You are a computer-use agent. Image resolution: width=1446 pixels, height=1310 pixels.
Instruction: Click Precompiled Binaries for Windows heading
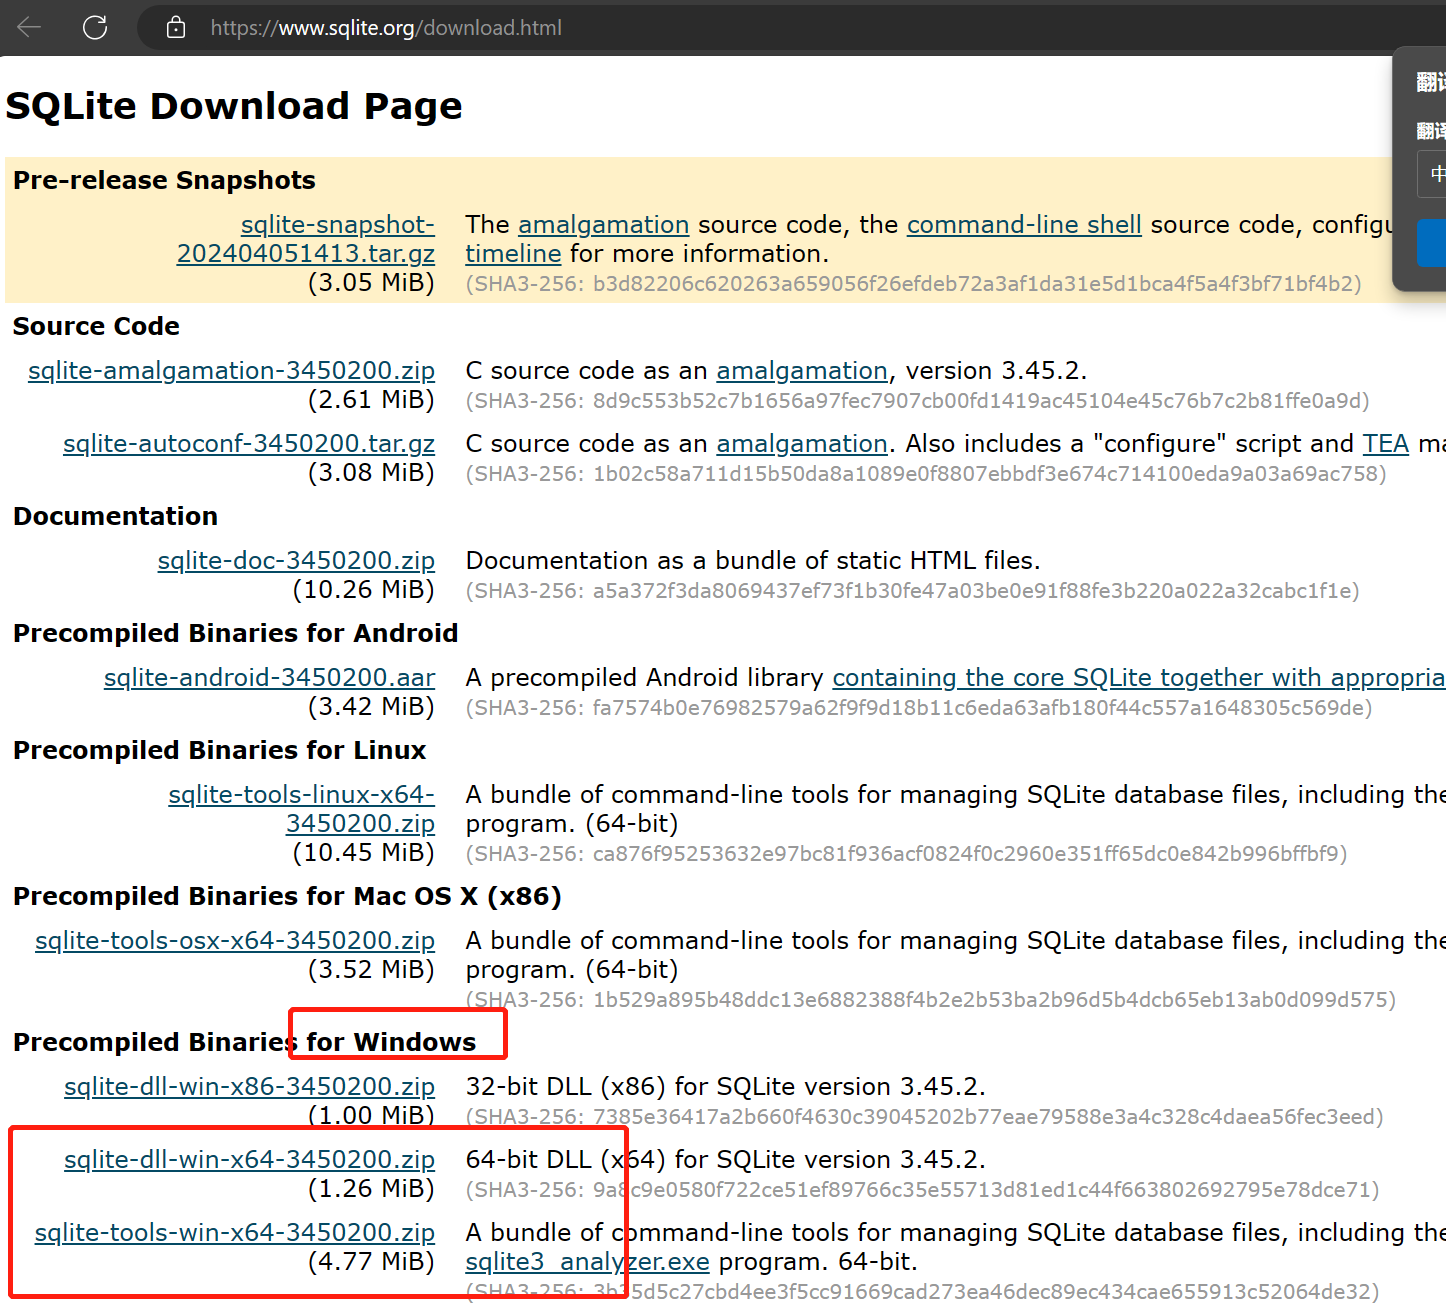[245, 1042]
